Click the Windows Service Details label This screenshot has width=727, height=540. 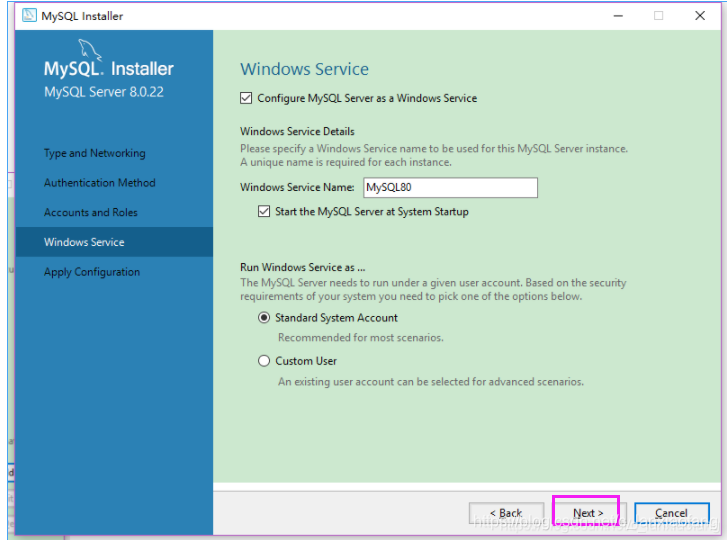pos(297,132)
